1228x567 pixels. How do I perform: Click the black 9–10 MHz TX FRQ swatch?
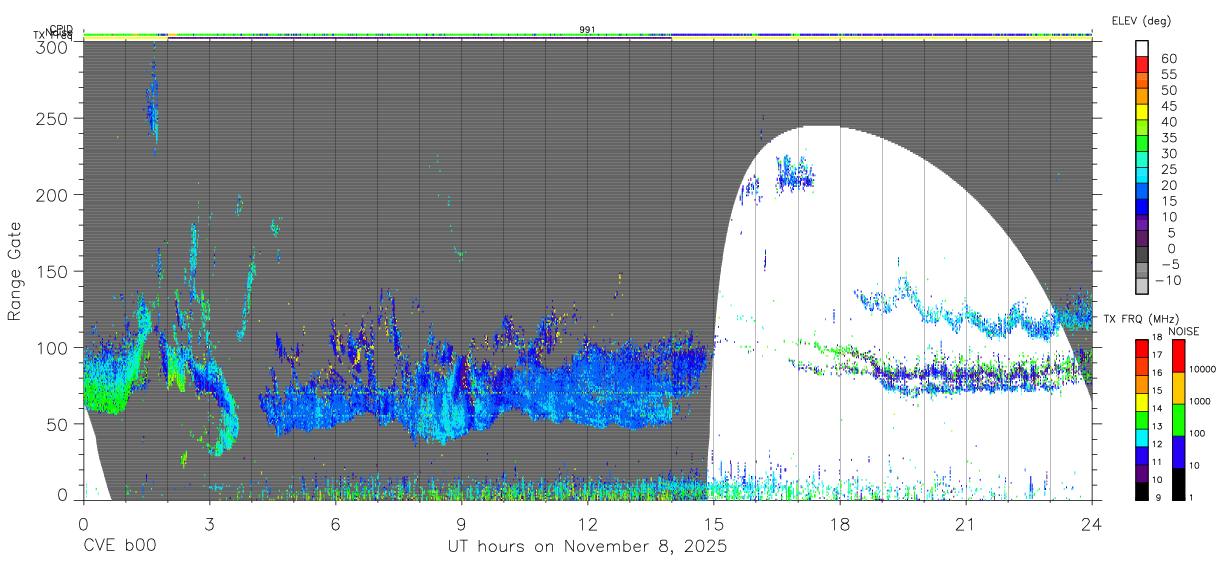1142,491
